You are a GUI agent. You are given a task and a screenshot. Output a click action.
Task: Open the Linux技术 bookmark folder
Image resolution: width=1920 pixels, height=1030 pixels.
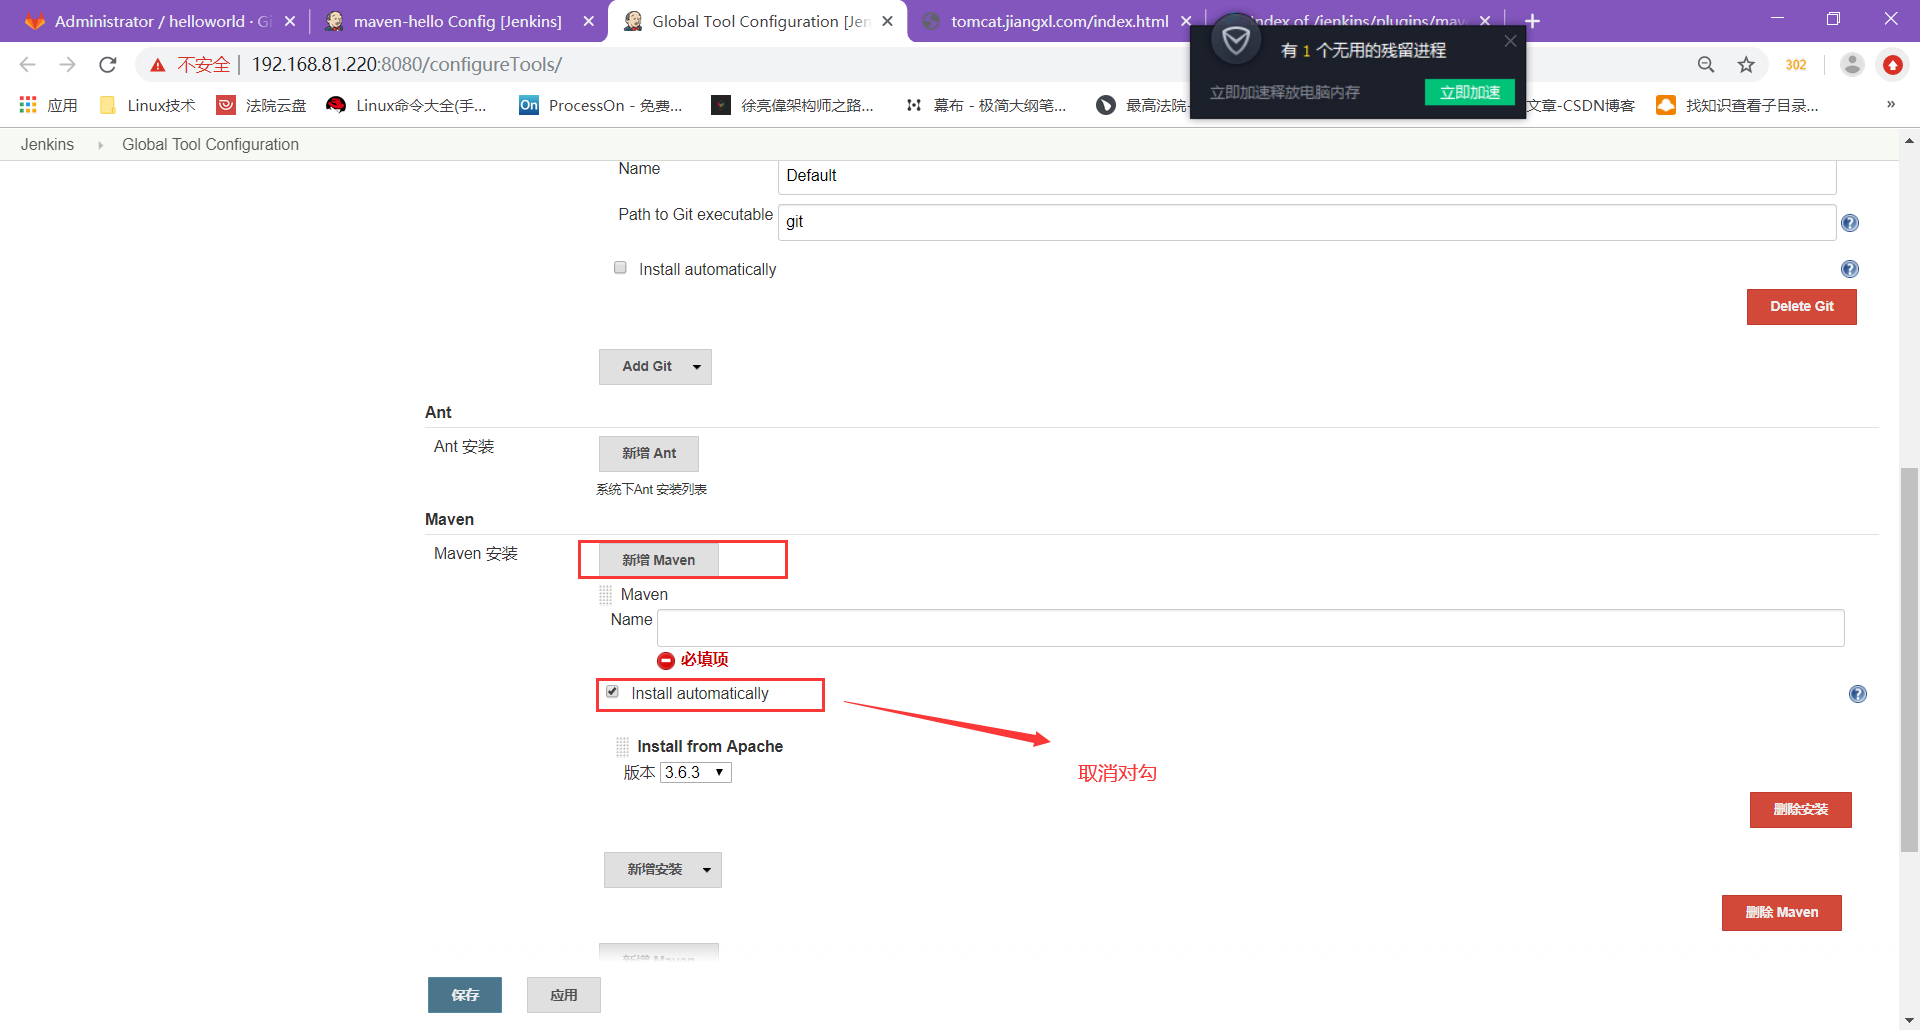point(148,105)
